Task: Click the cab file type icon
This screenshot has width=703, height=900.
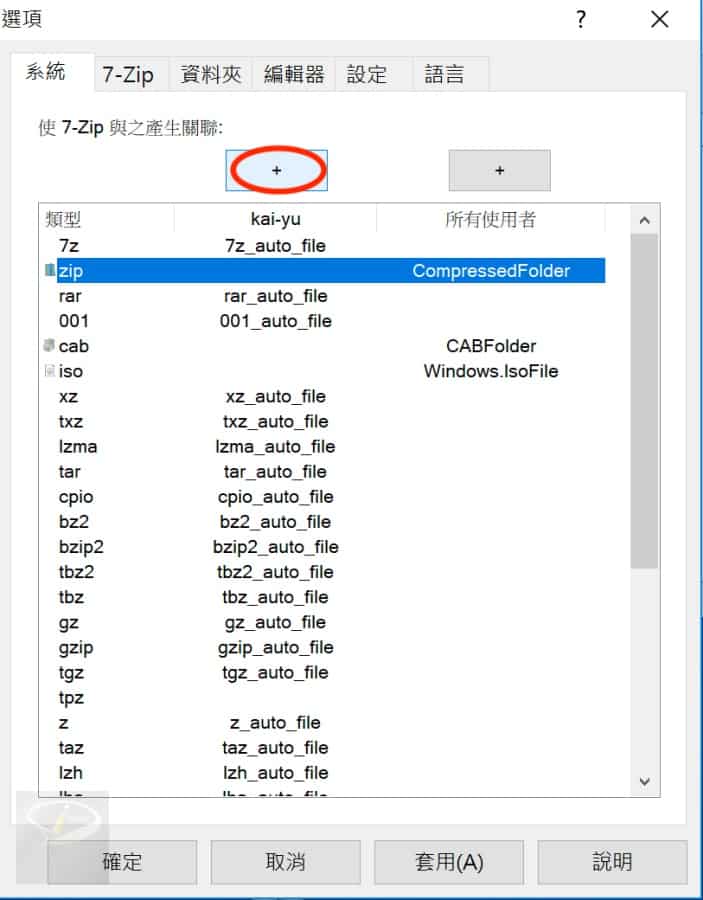Action: point(49,345)
